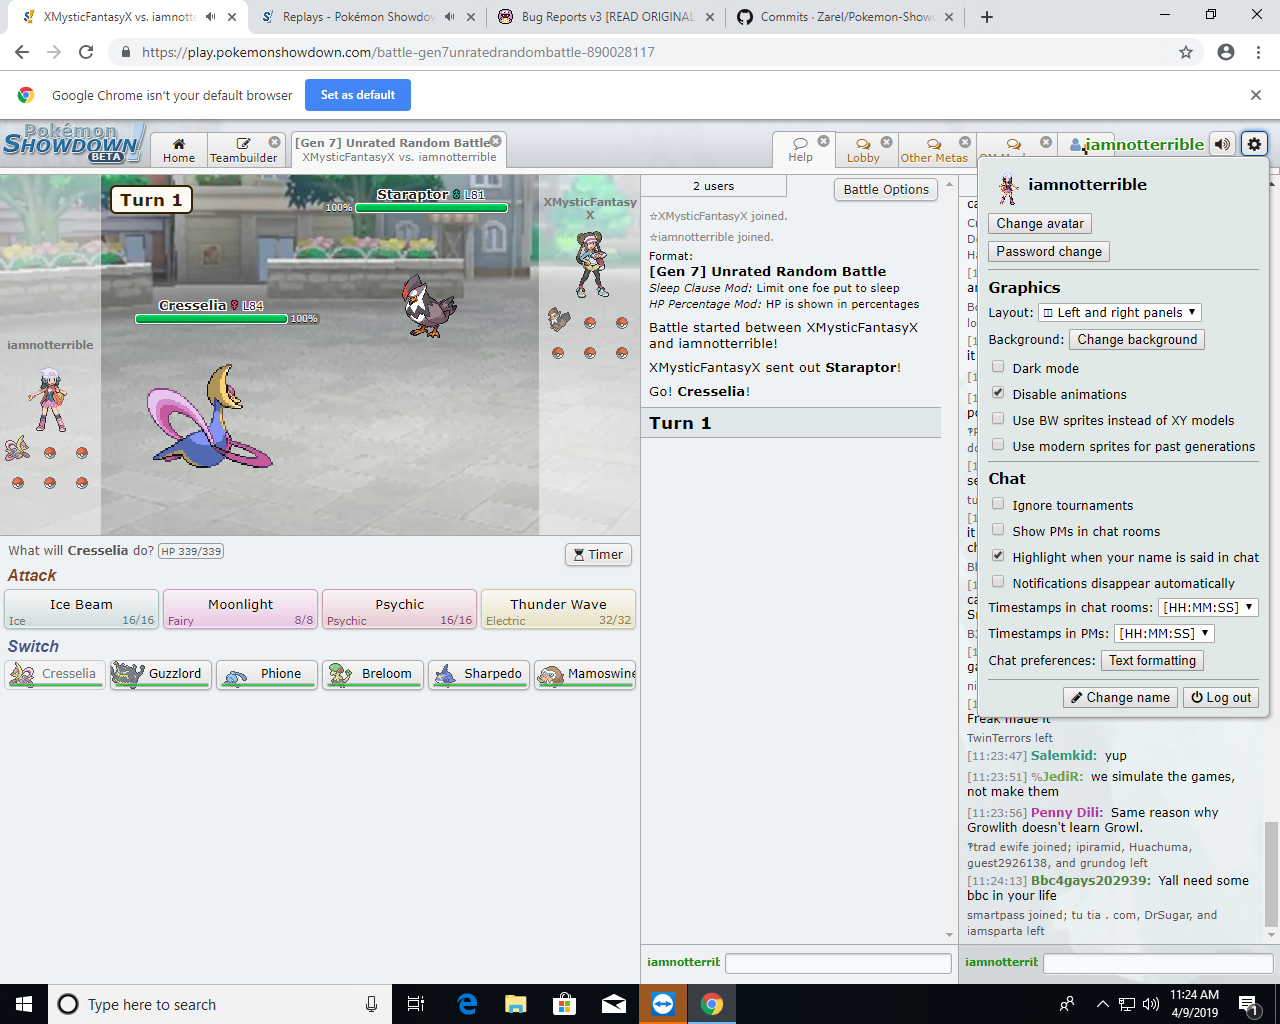The height and width of the screenshot is (1024, 1280).
Task: Click the opposing Staraptor sprite
Action: pyautogui.click(x=430, y=304)
